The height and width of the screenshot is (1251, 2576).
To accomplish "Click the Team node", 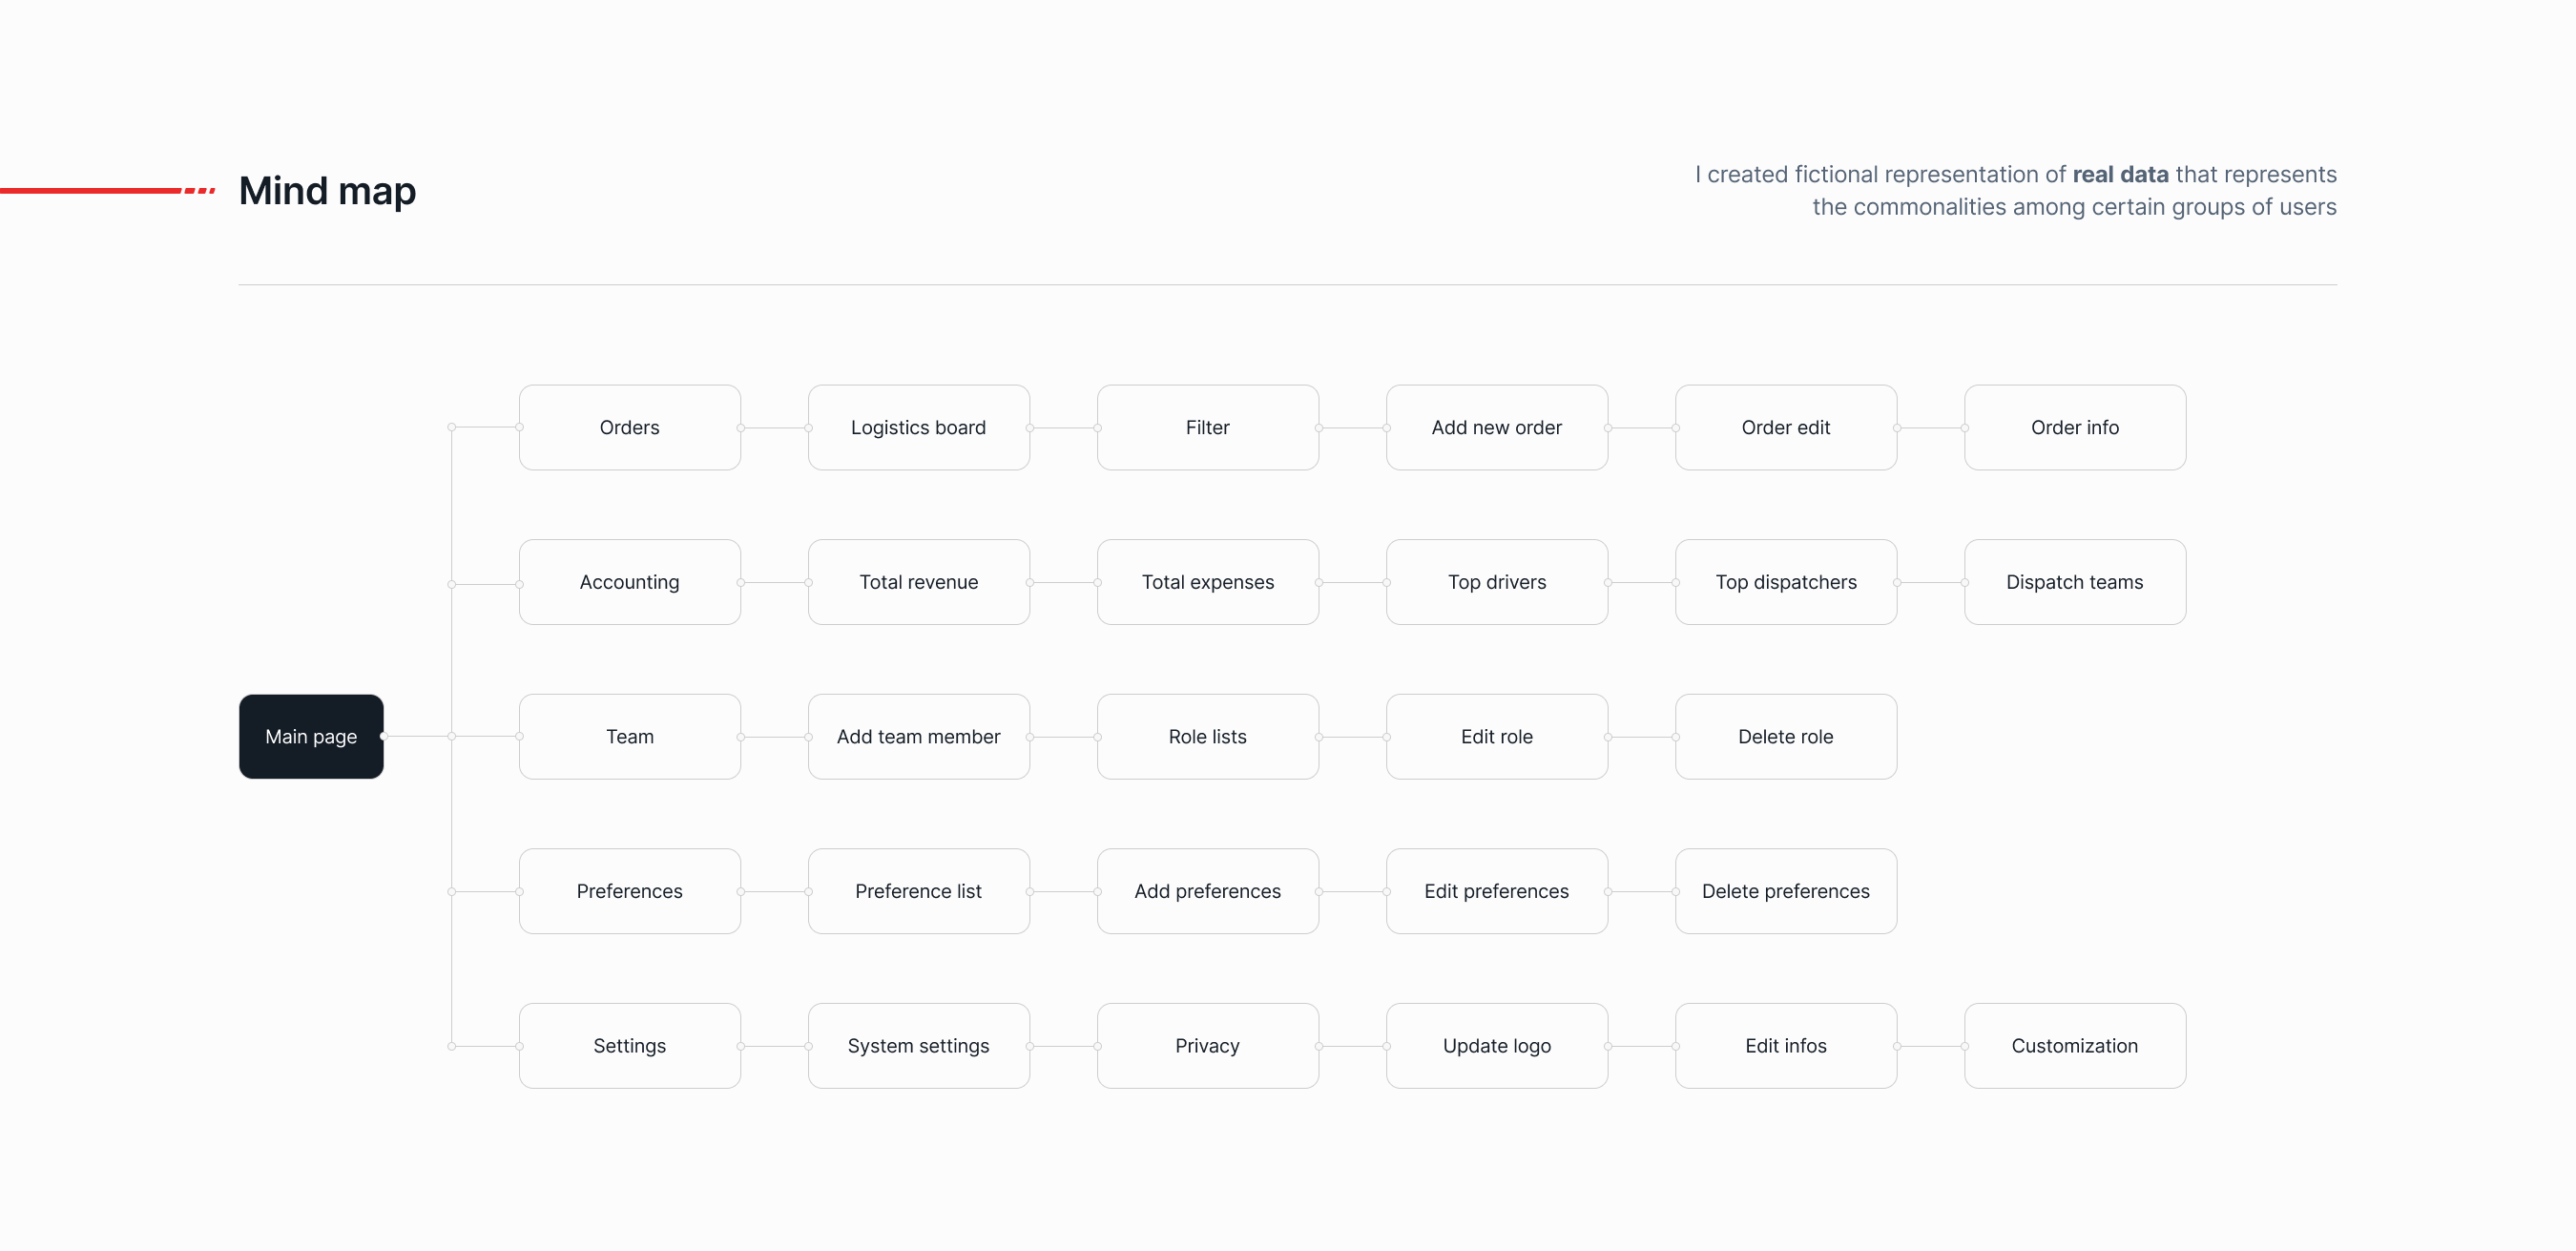I will pos(629,736).
